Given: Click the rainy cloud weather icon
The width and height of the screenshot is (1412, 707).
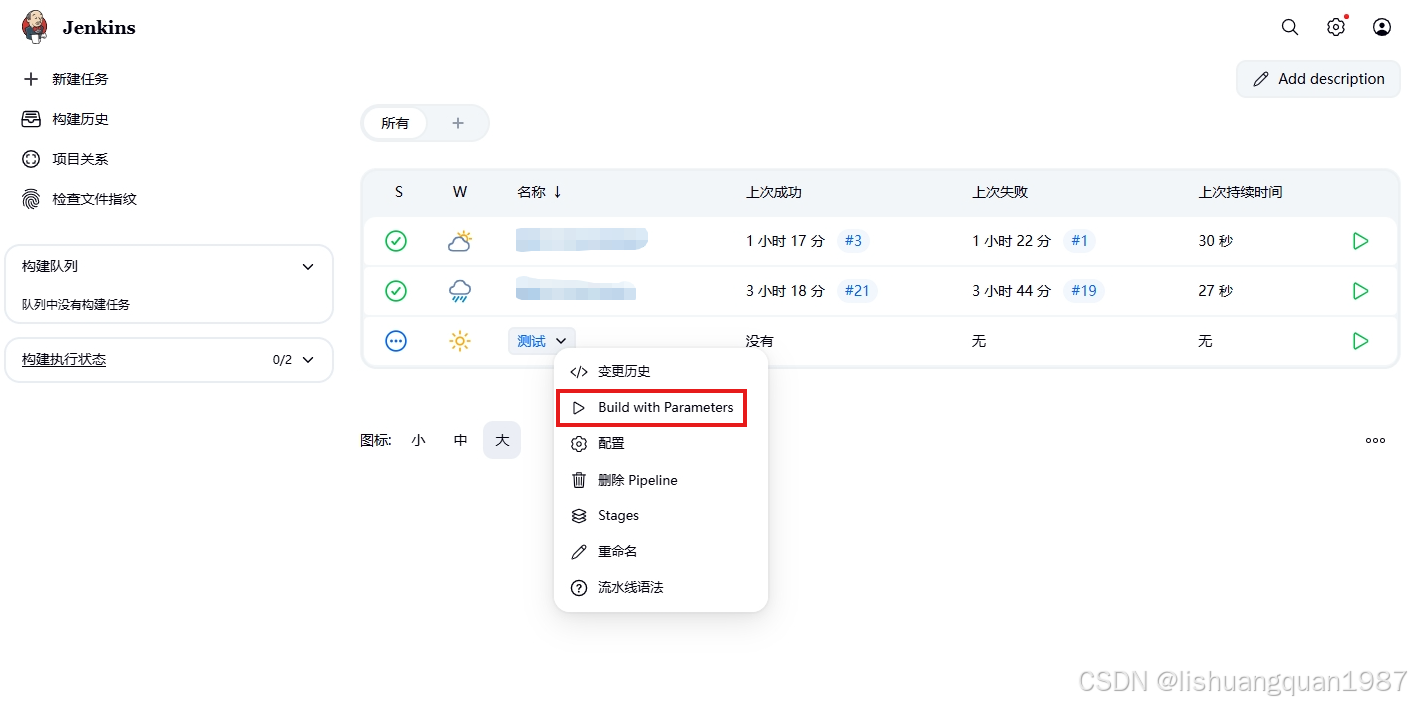Looking at the screenshot, I should tap(460, 291).
